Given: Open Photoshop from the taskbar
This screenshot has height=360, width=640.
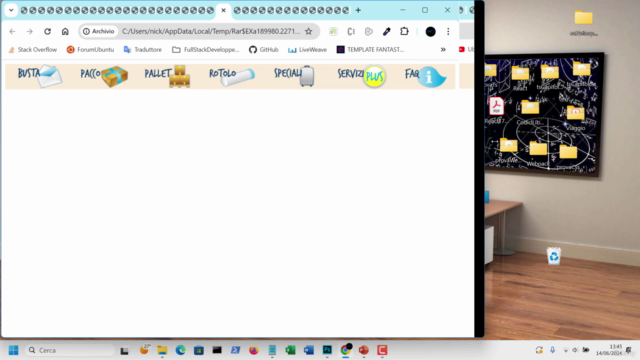Looking at the screenshot, I should pos(327,350).
